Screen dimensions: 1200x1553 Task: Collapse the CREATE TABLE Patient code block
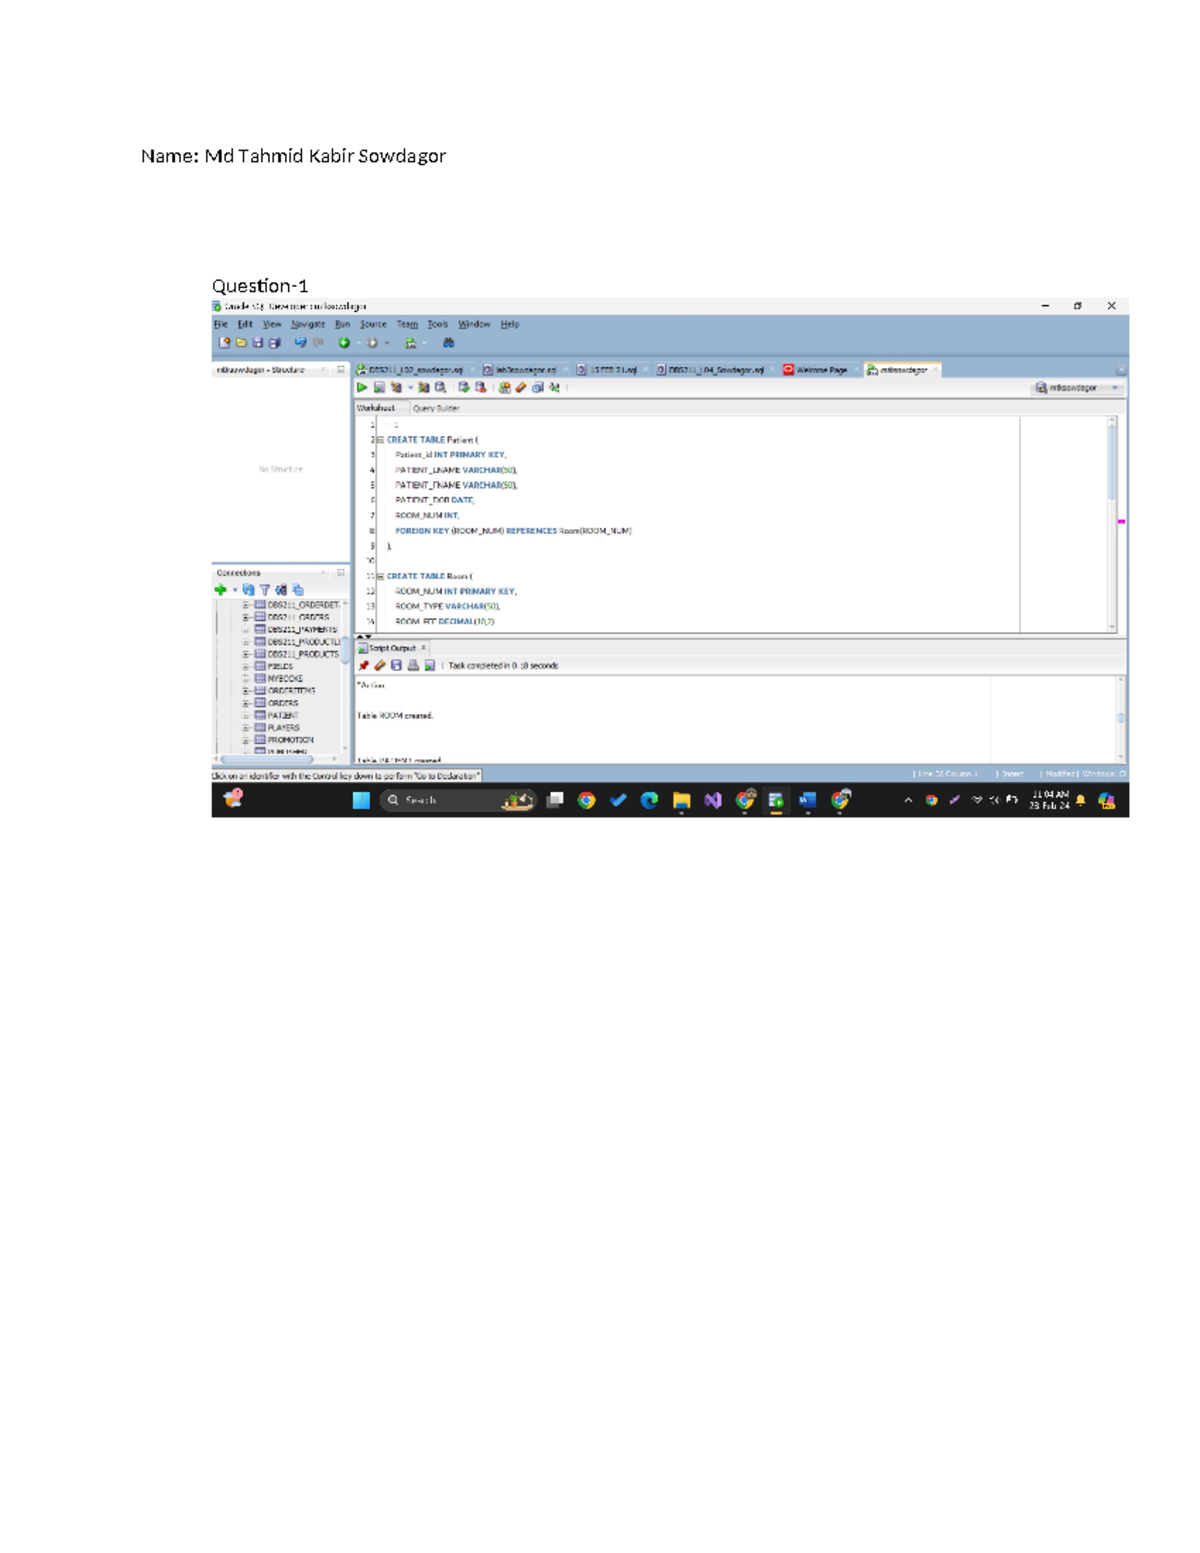coord(380,440)
